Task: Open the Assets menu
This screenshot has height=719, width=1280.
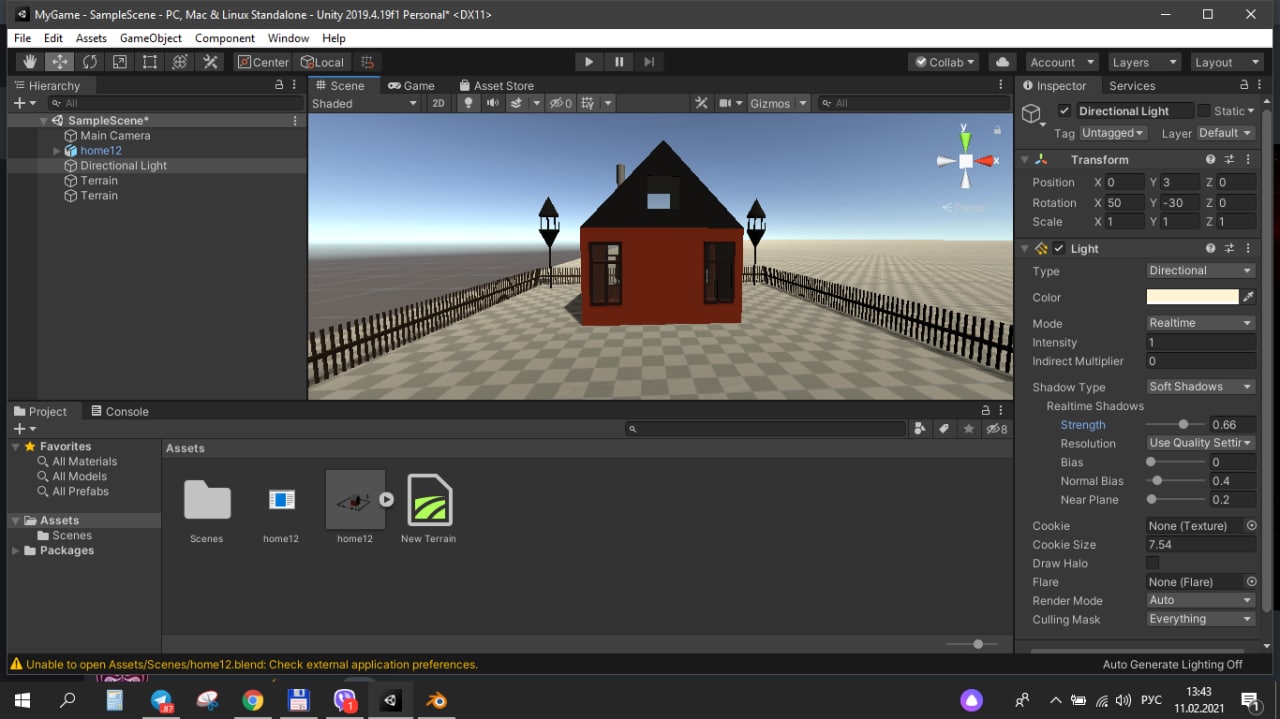Action: coord(91,38)
